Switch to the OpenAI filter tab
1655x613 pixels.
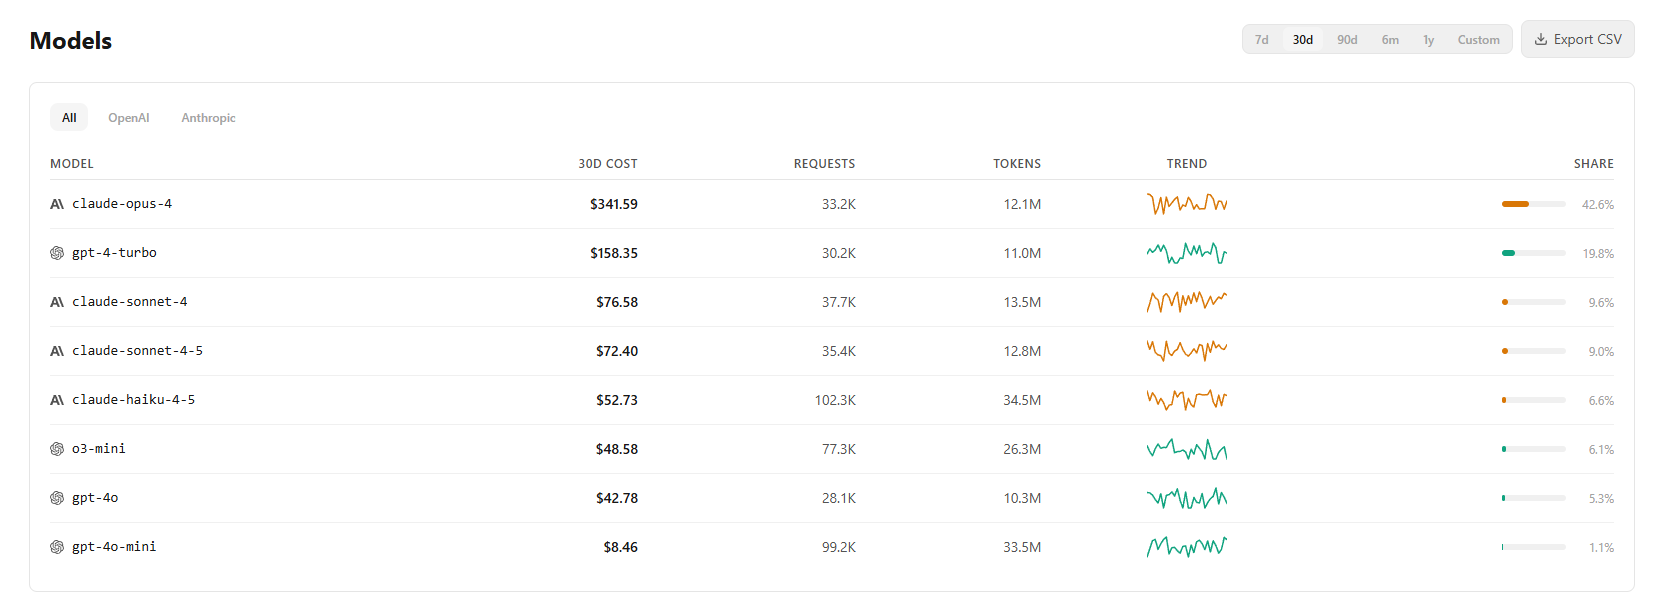pos(129,117)
